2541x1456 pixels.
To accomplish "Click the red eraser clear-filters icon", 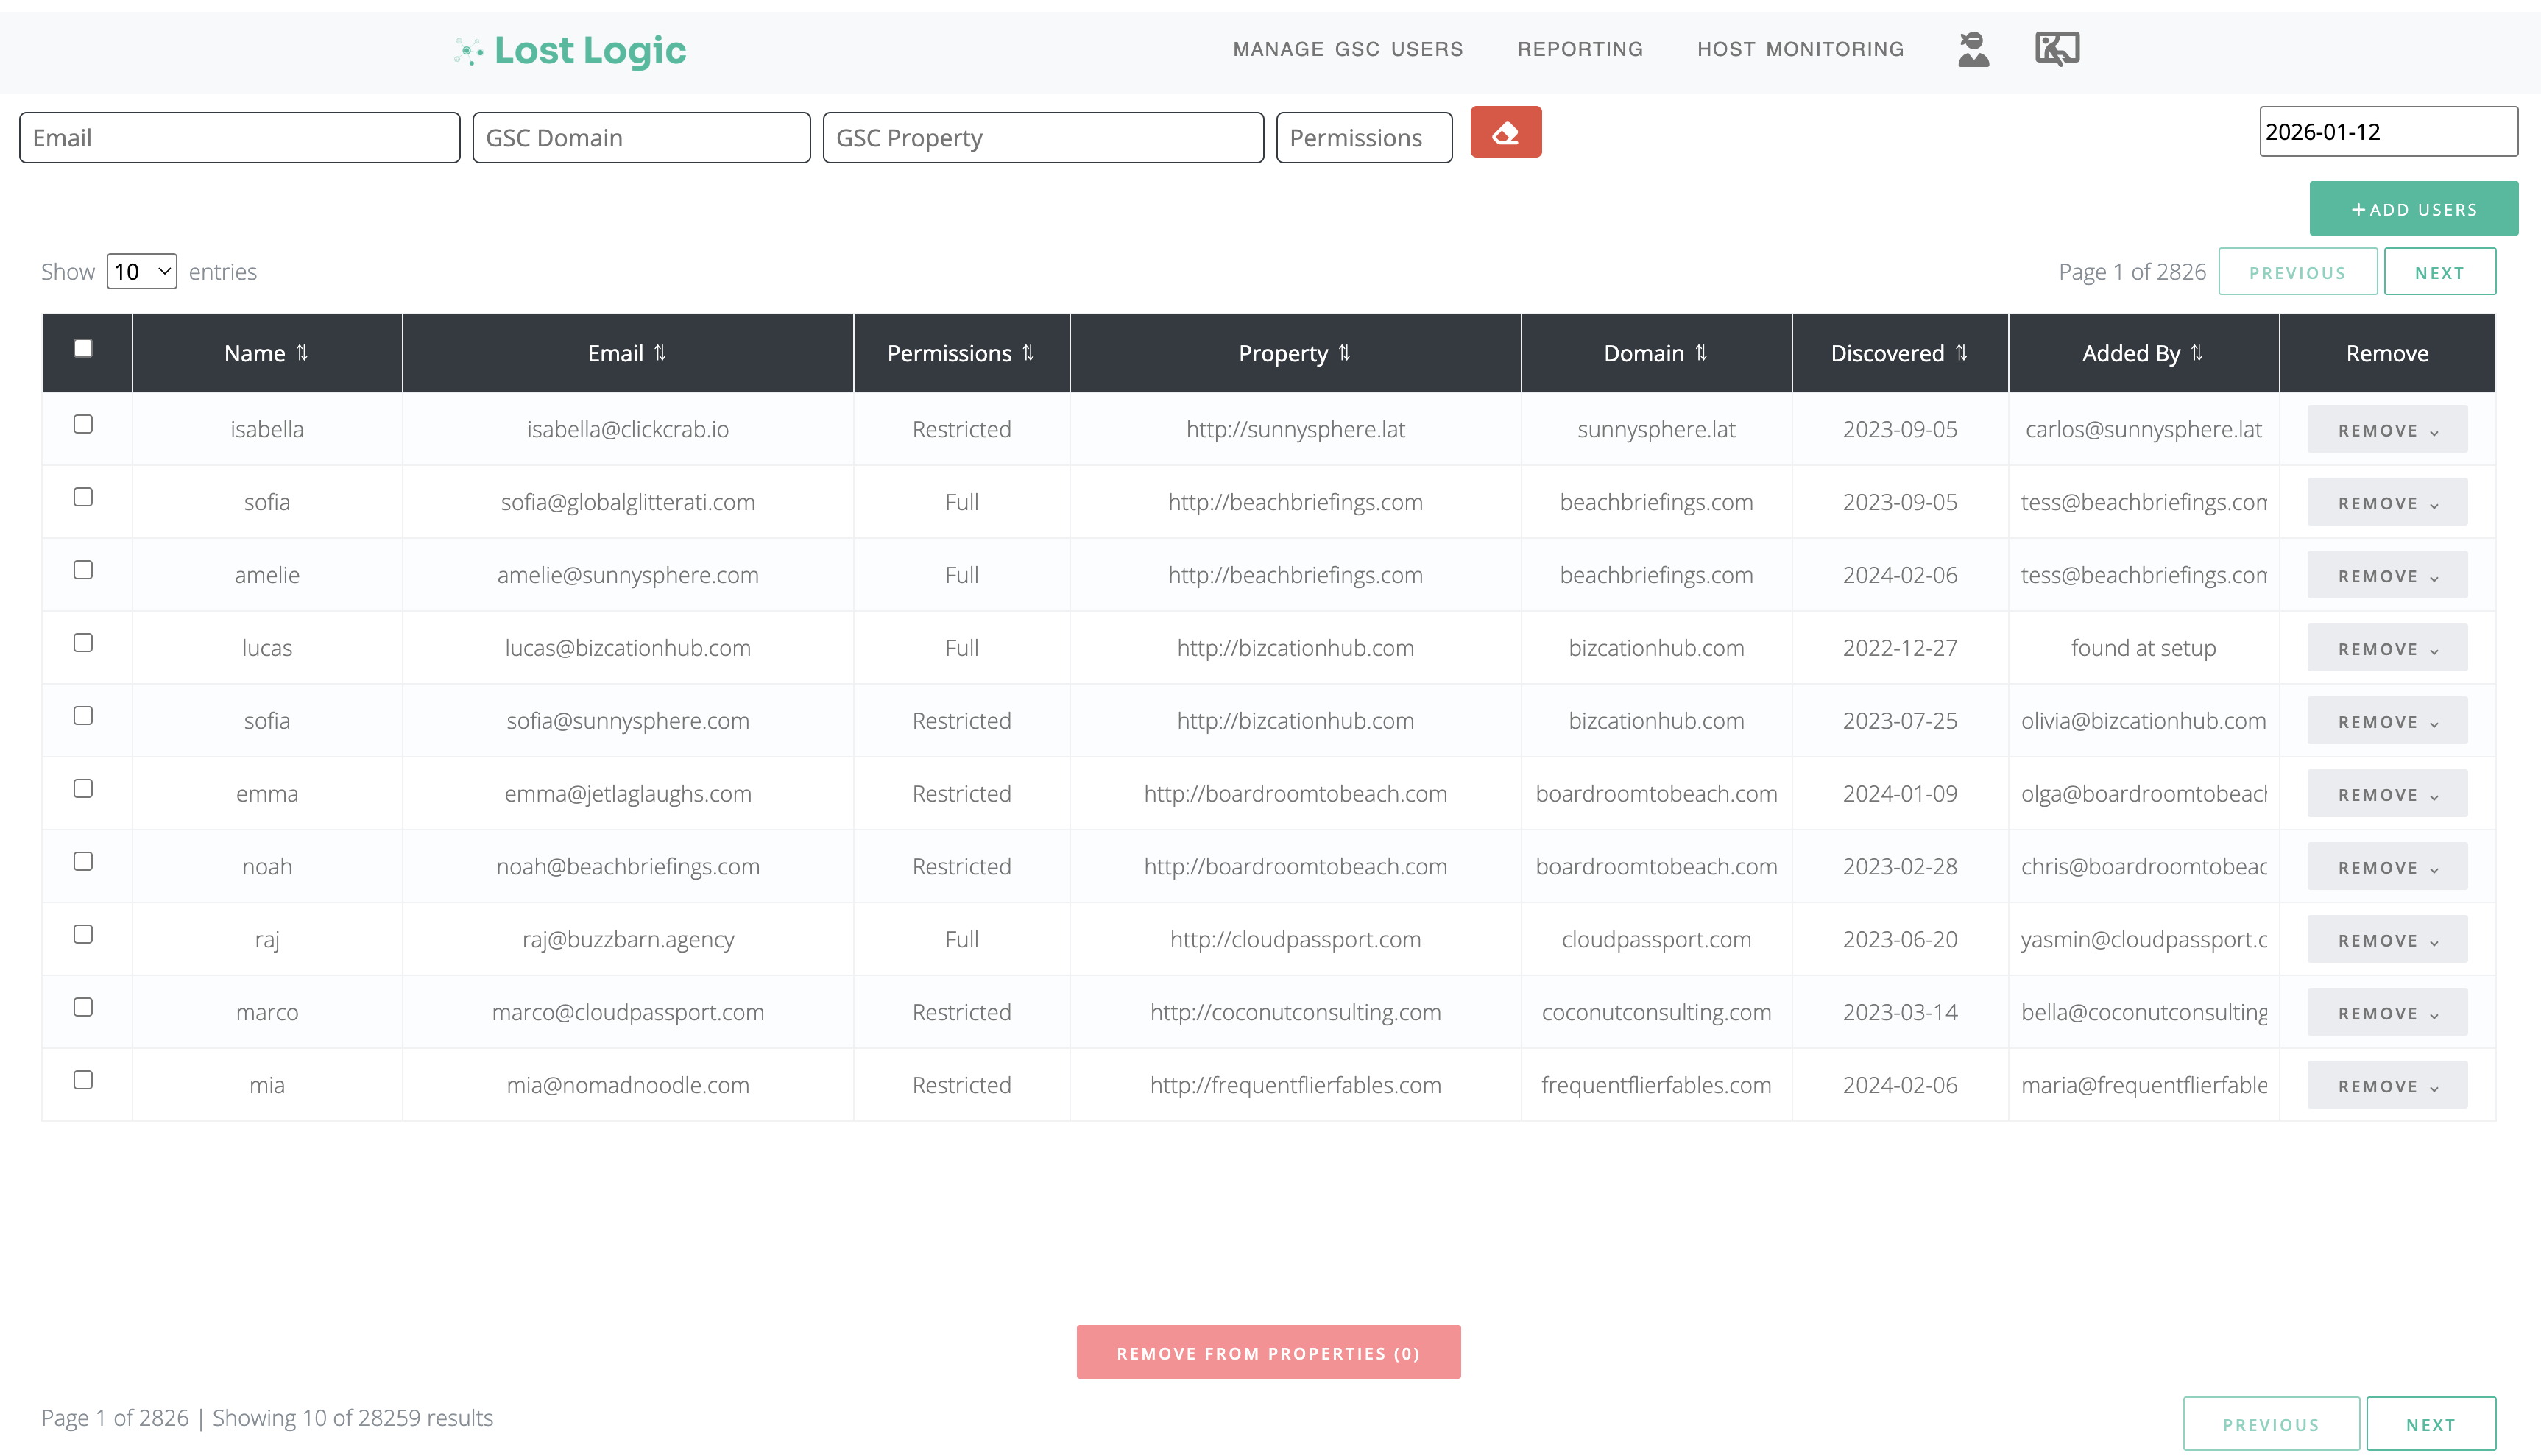I will point(1506,131).
